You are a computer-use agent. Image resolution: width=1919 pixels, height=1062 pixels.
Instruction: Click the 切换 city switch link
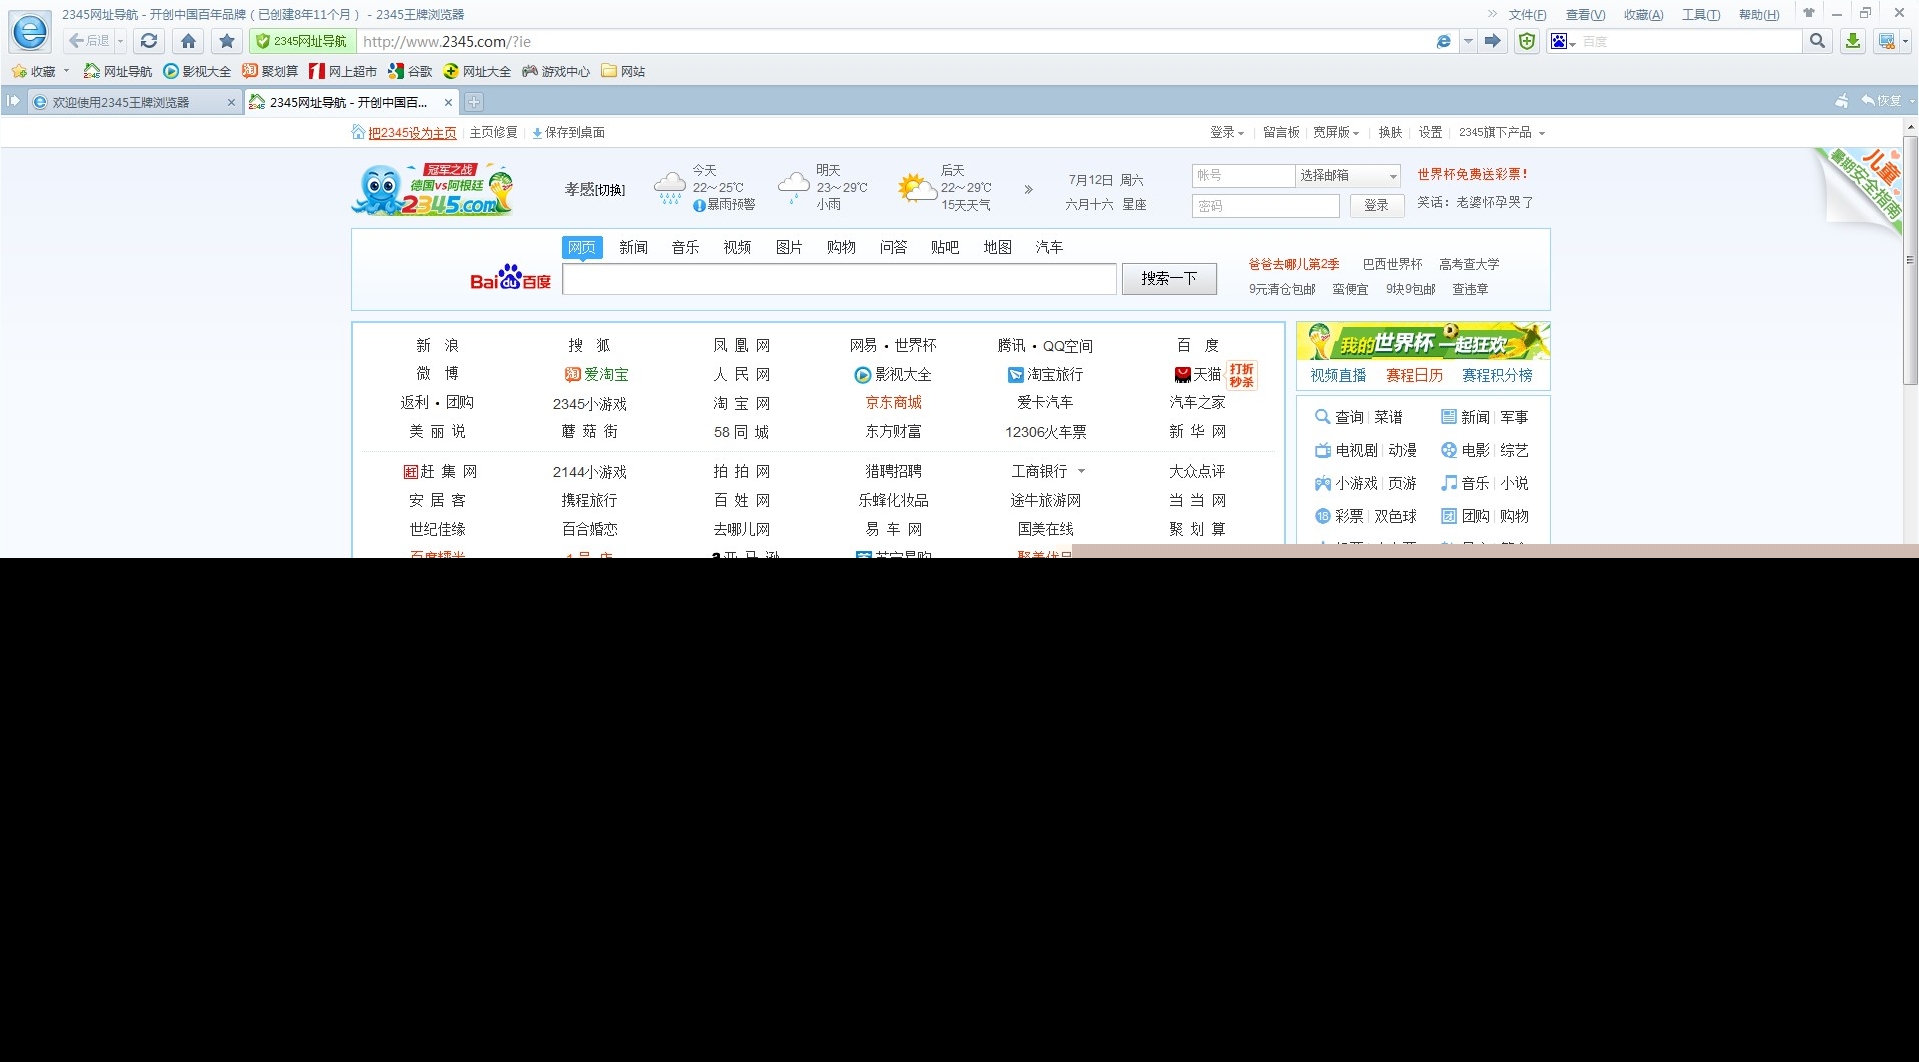[x=610, y=189]
